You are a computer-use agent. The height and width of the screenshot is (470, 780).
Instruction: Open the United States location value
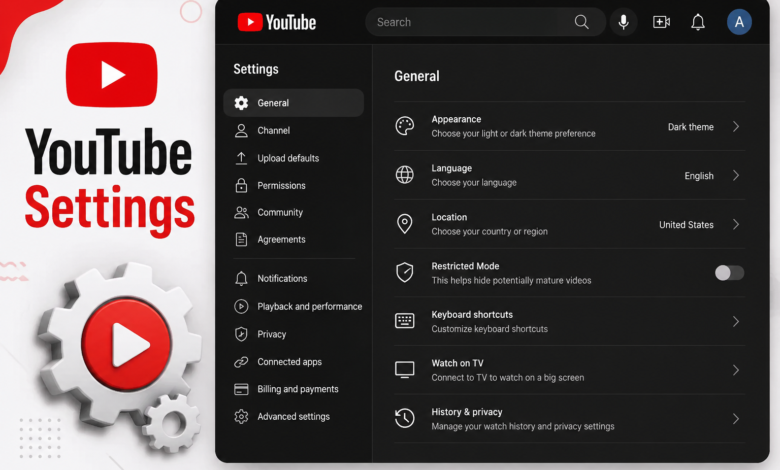(686, 225)
